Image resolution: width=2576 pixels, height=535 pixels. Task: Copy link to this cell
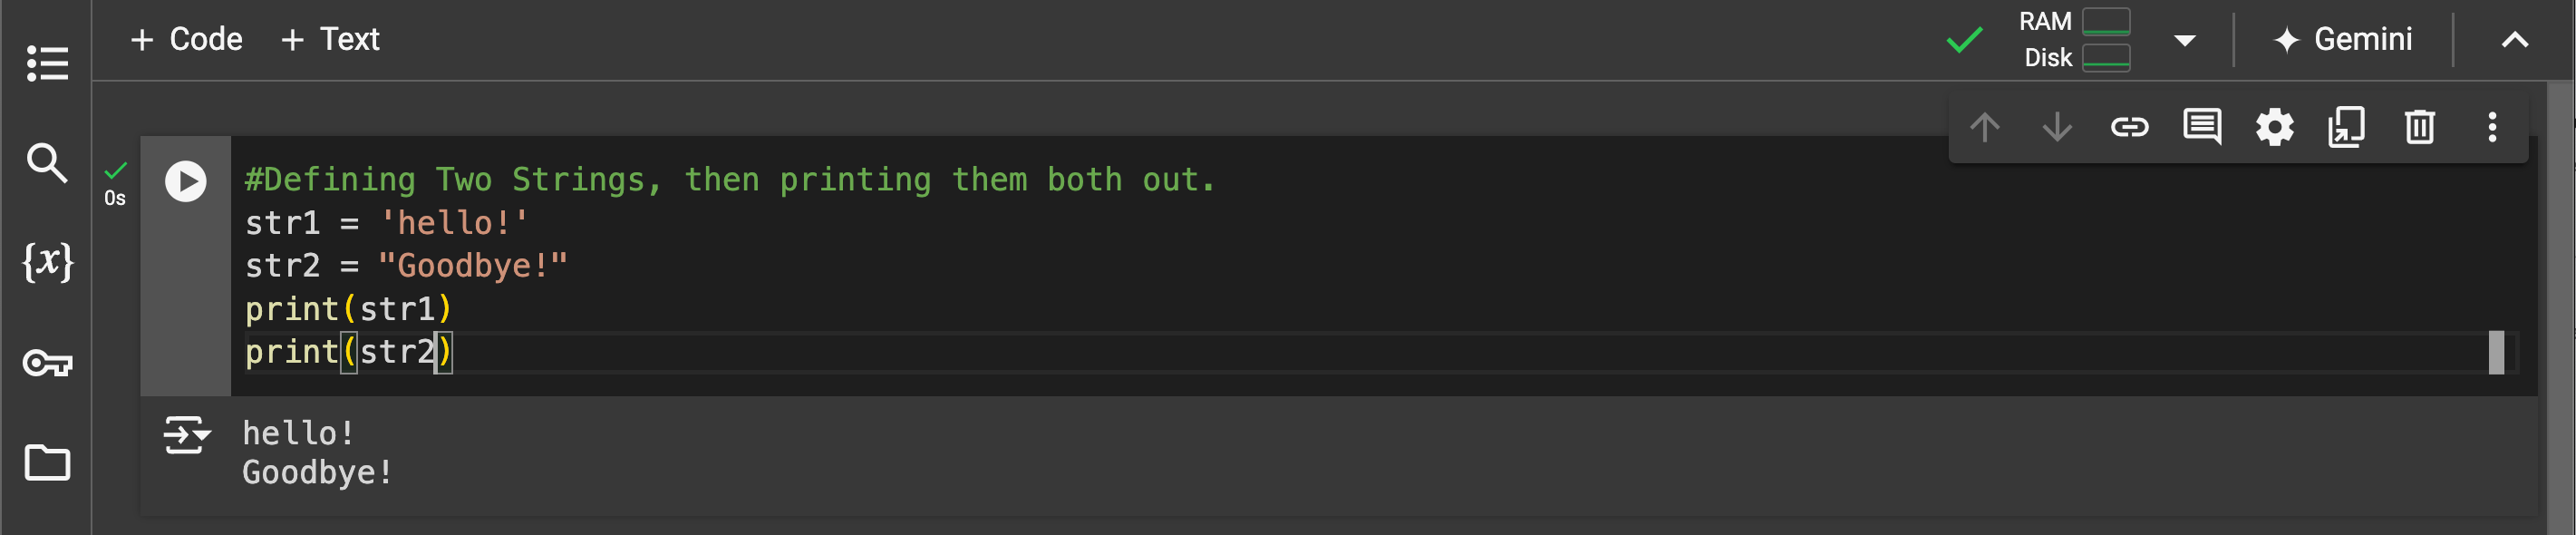point(2129,128)
